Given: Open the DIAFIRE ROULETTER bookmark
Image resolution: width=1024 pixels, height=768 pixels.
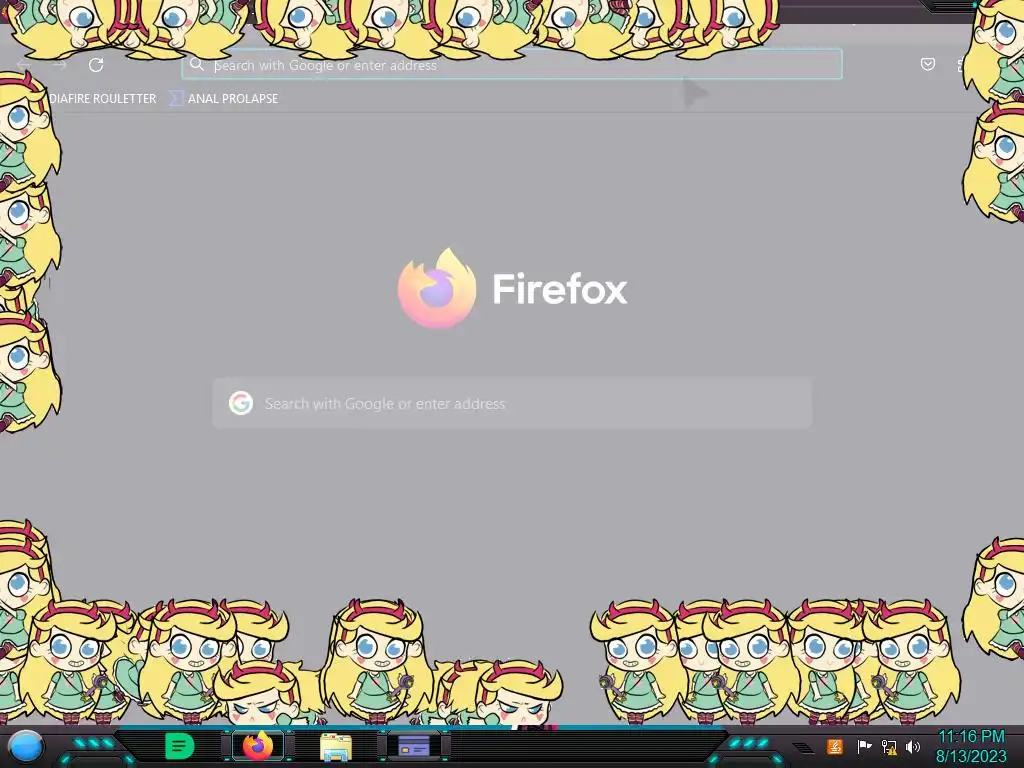Looking at the screenshot, I should pyautogui.click(x=103, y=99).
